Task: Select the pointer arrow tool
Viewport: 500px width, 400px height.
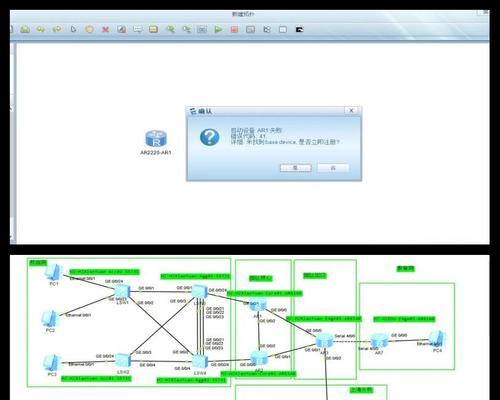Action: click(73, 29)
